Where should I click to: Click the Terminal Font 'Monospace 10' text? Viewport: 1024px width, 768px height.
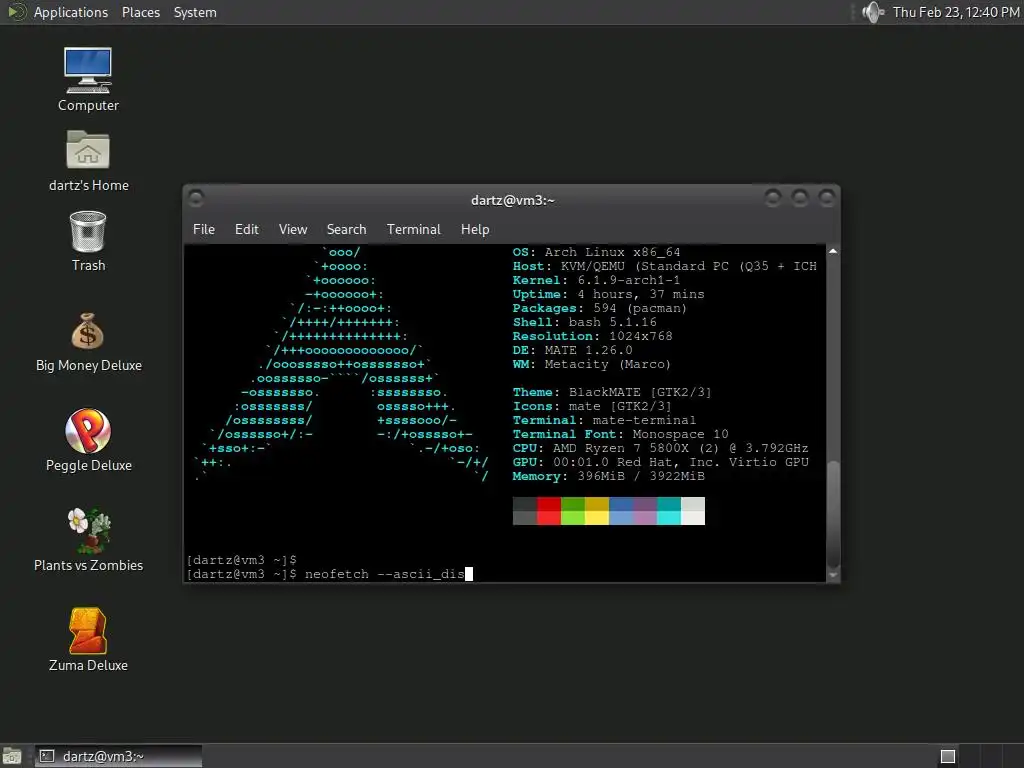point(680,434)
